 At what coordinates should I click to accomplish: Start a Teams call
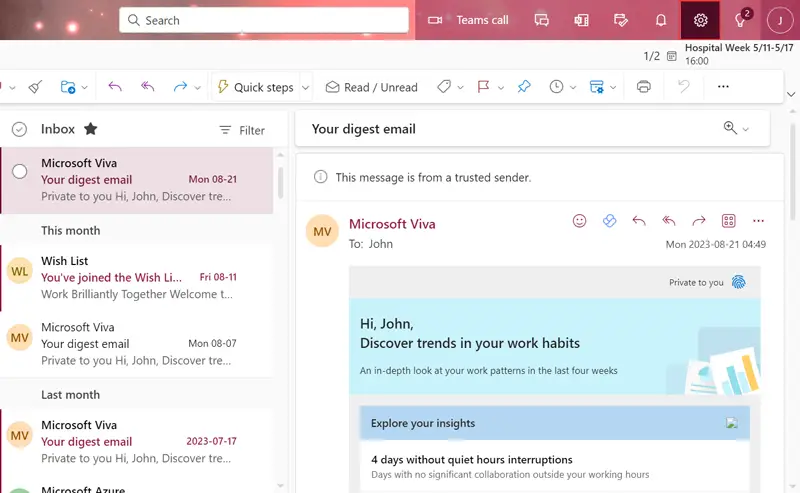pos(468,20)
